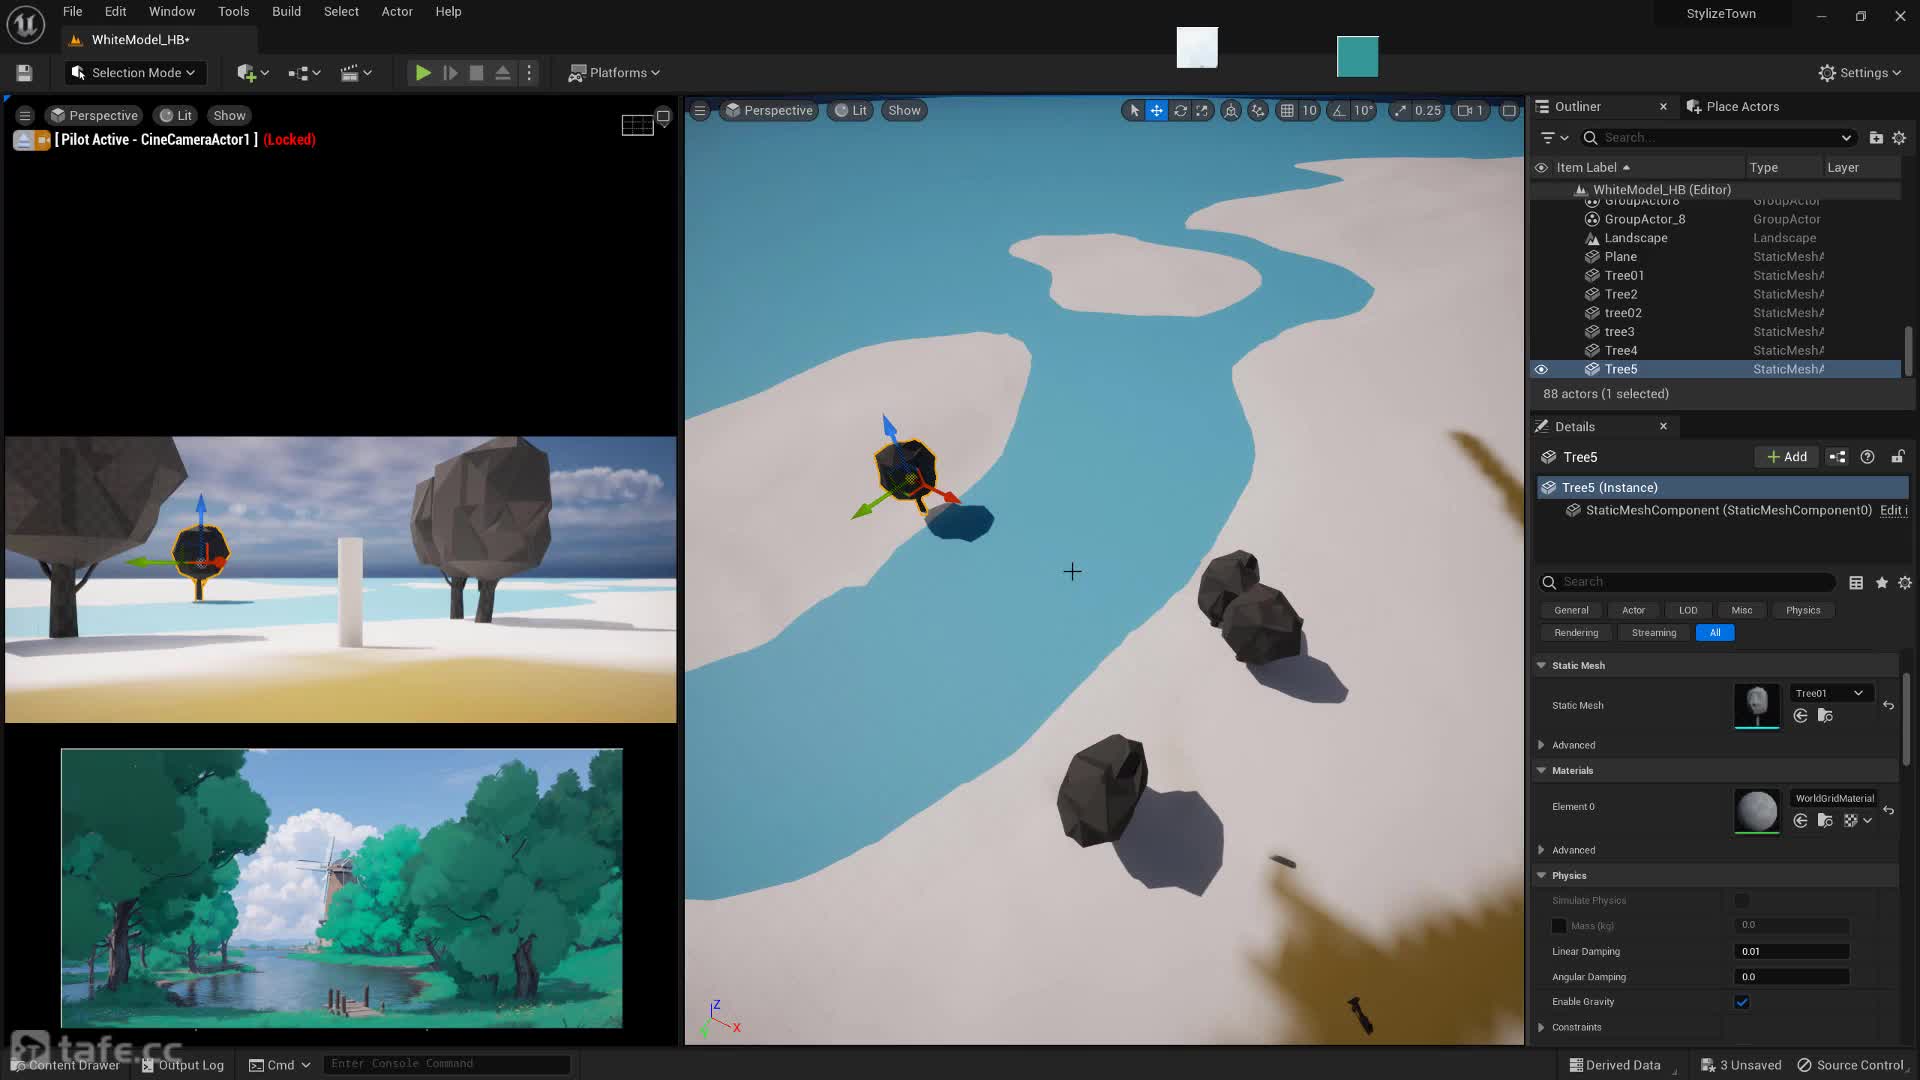
Task: Filter Details by the Rendering category
Action: 1576,633
